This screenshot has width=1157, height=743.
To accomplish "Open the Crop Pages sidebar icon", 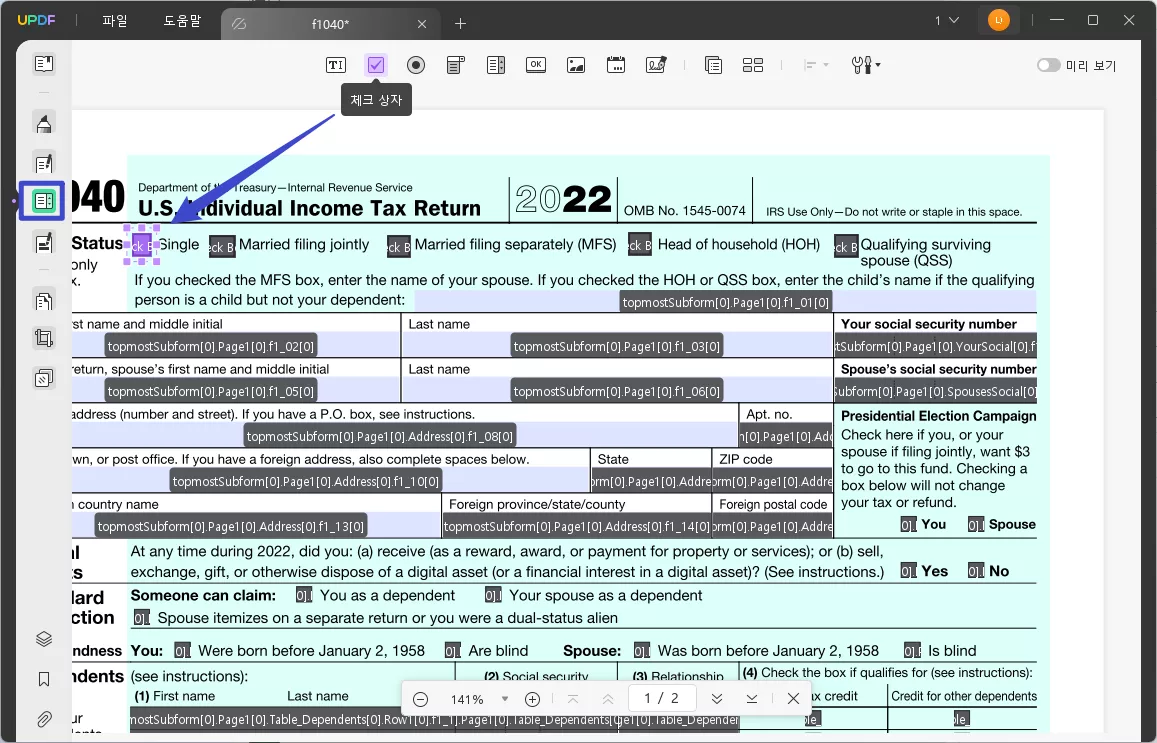I will tap(44, 338).
